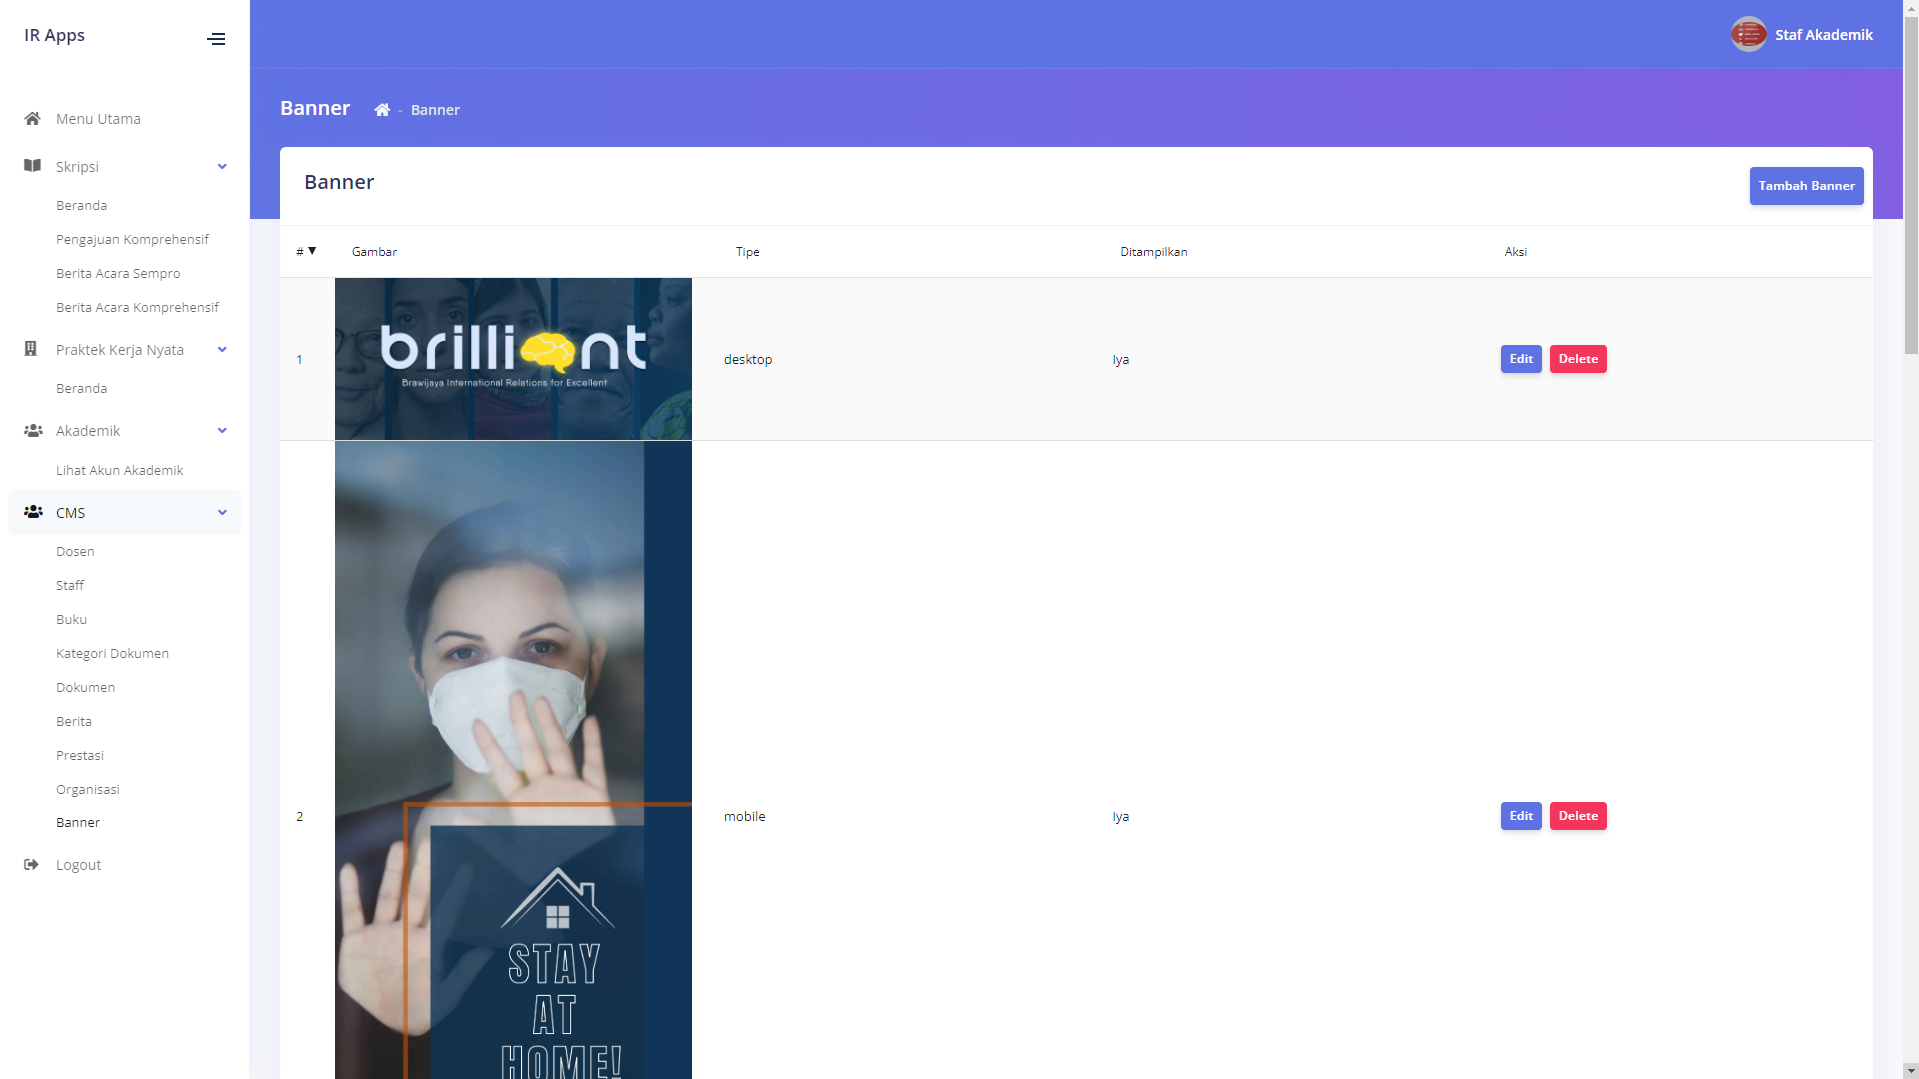Collapse the Praktek Kerja Nyata chevron
Screen dimensions: 1919x1079
tap(222, 349)
